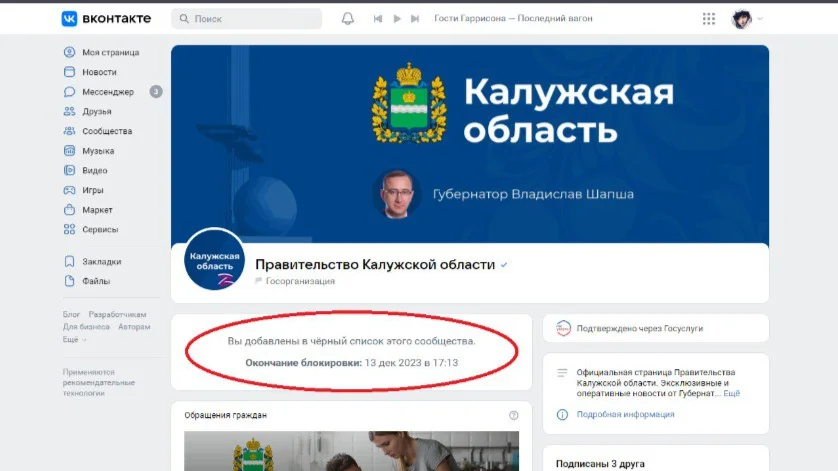Focus the Поиск search field
This screenshot has width=838, height=471.
246,19
